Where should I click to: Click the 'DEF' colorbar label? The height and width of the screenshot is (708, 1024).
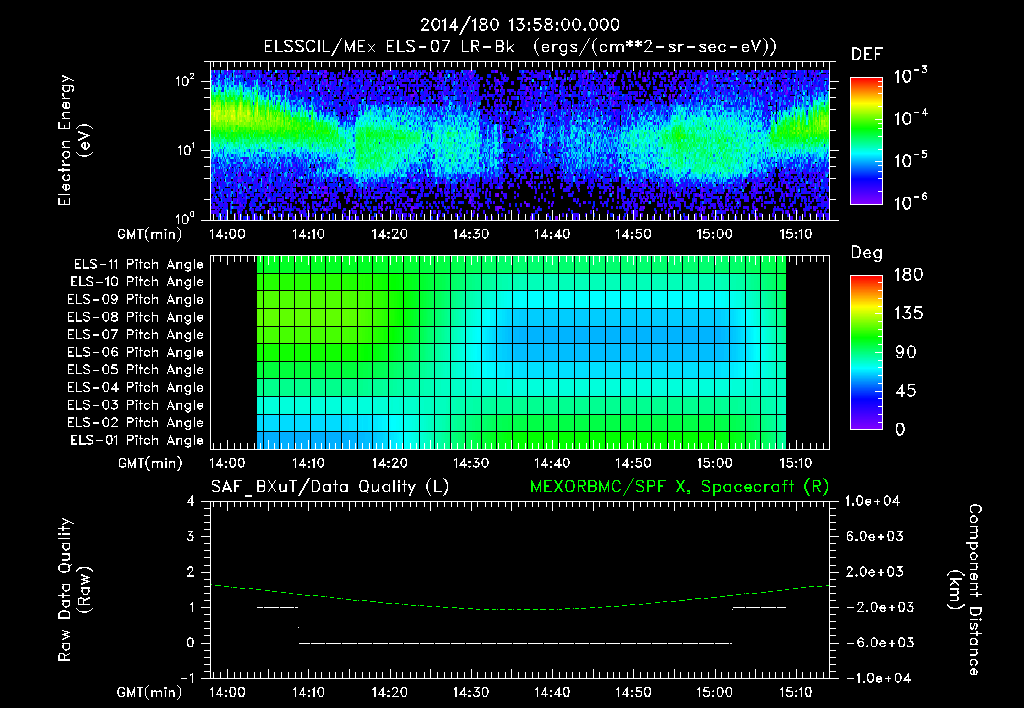867,55
